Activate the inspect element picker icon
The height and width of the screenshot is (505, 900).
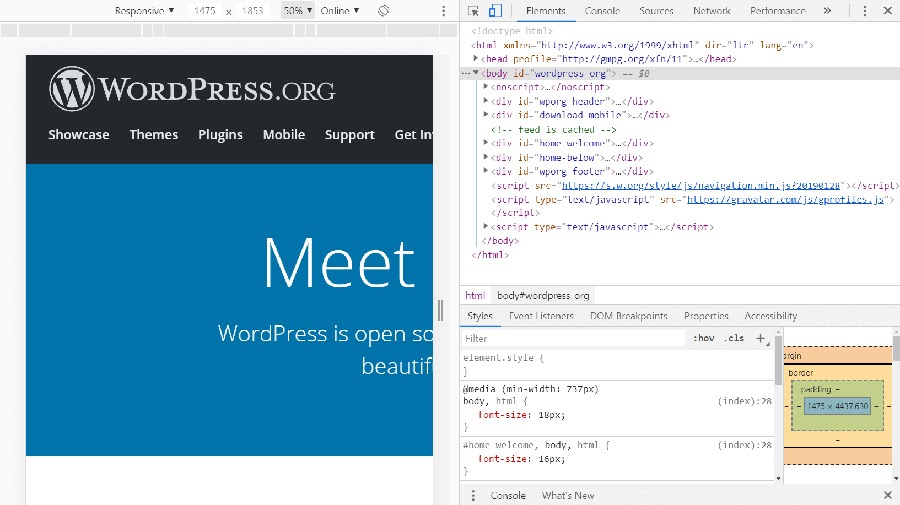474,10
